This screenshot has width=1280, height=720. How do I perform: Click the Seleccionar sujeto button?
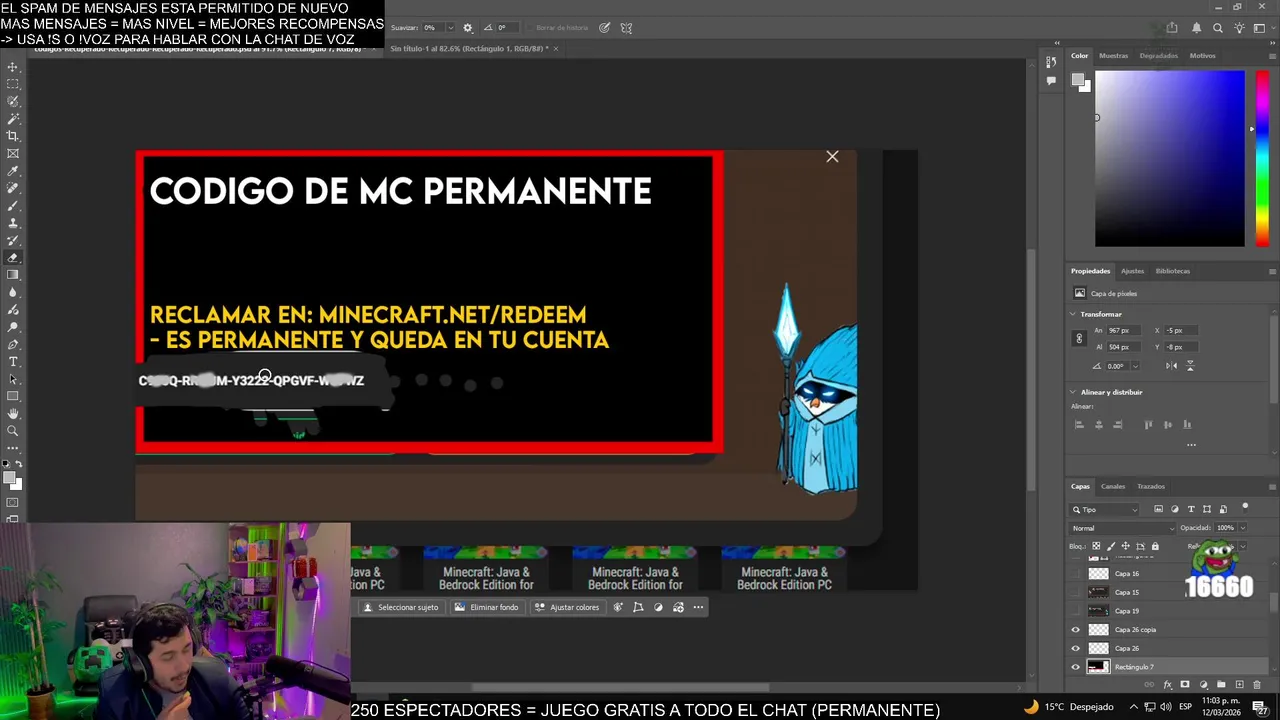[x=401, y=607]
